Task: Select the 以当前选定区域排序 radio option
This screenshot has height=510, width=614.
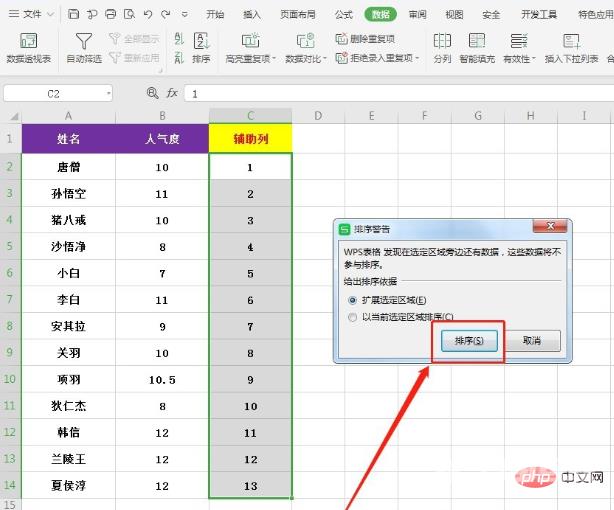Action: tap(351, 317)
